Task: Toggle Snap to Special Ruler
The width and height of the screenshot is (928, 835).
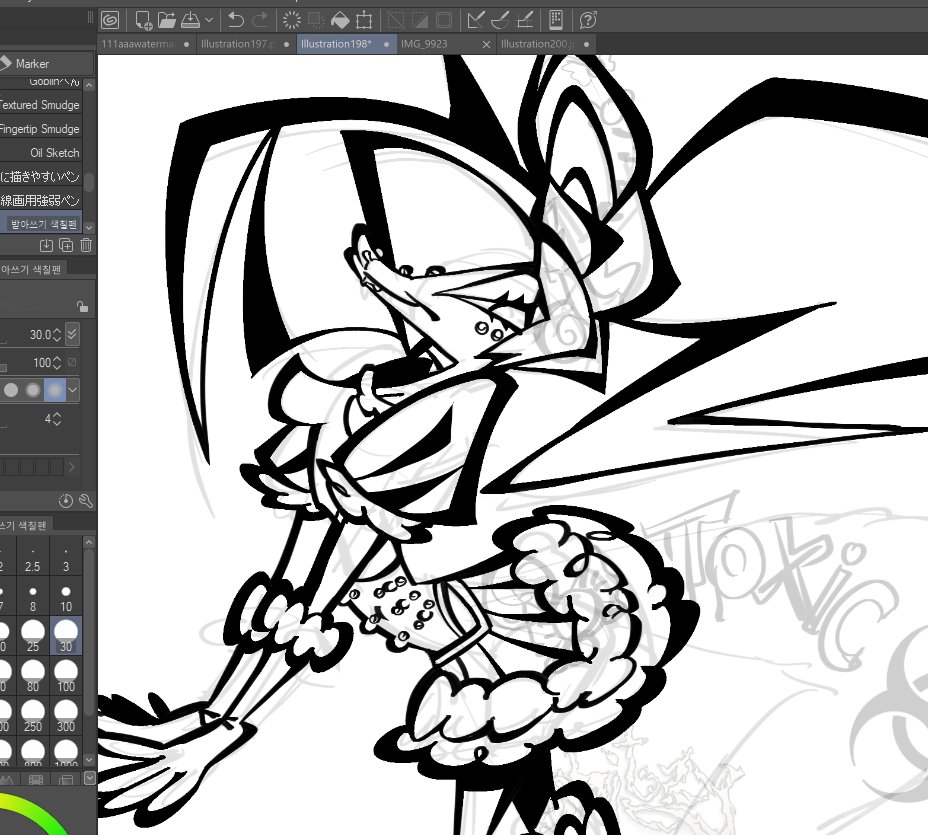Action: pyautogui.click(x=500, y=21)
